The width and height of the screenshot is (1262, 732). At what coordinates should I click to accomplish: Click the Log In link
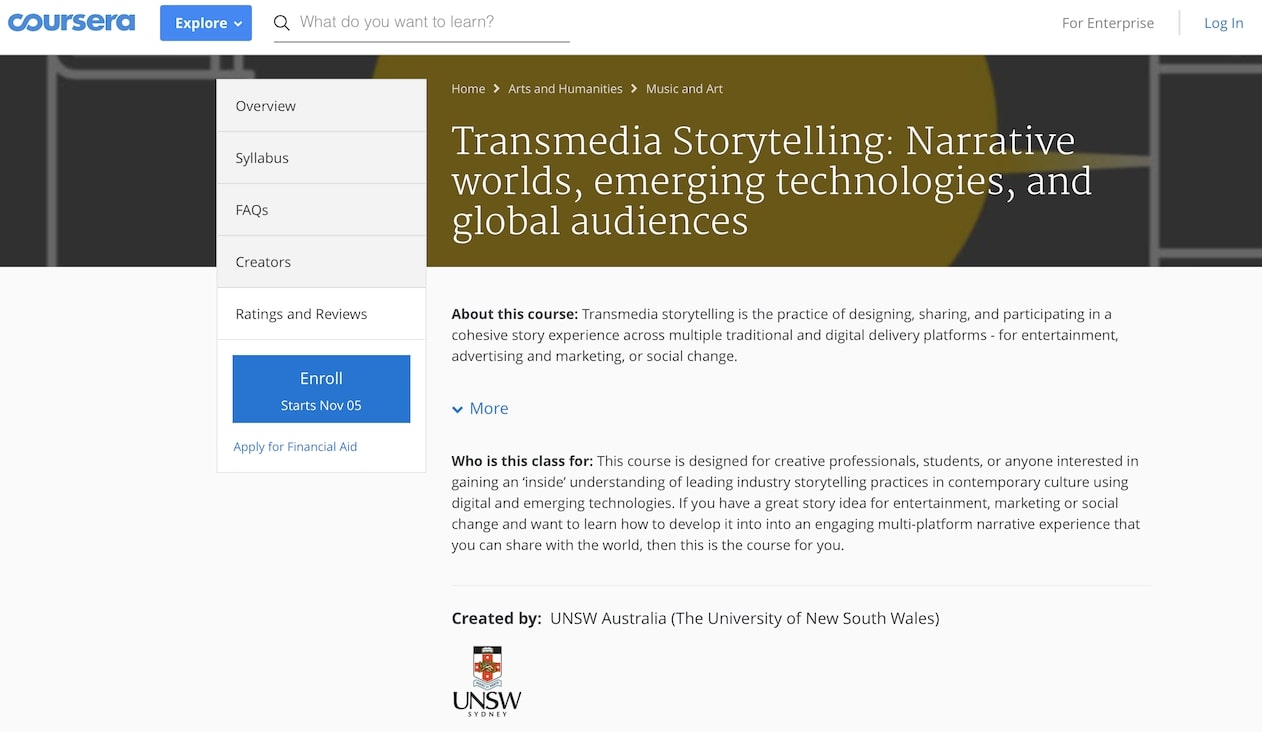[x=1223, y=23]
